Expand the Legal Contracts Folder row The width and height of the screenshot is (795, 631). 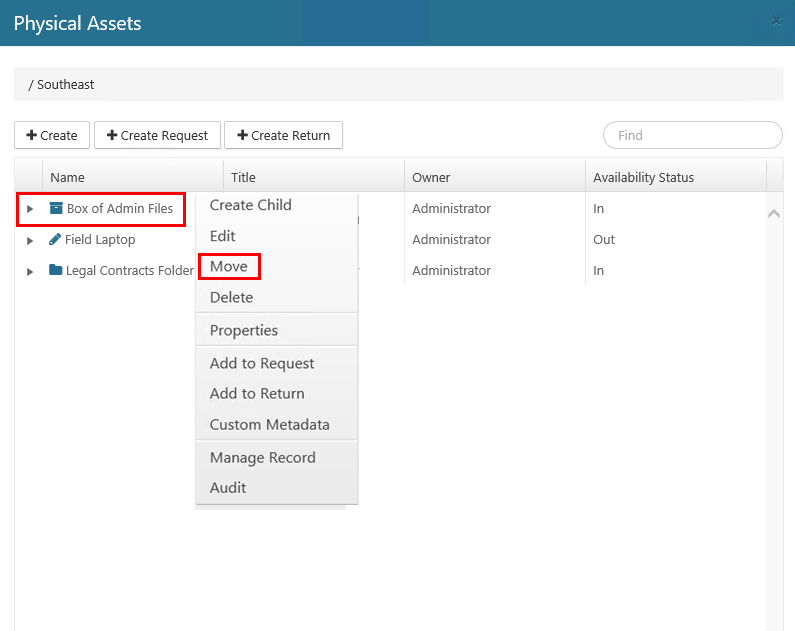tap(30, 271)
